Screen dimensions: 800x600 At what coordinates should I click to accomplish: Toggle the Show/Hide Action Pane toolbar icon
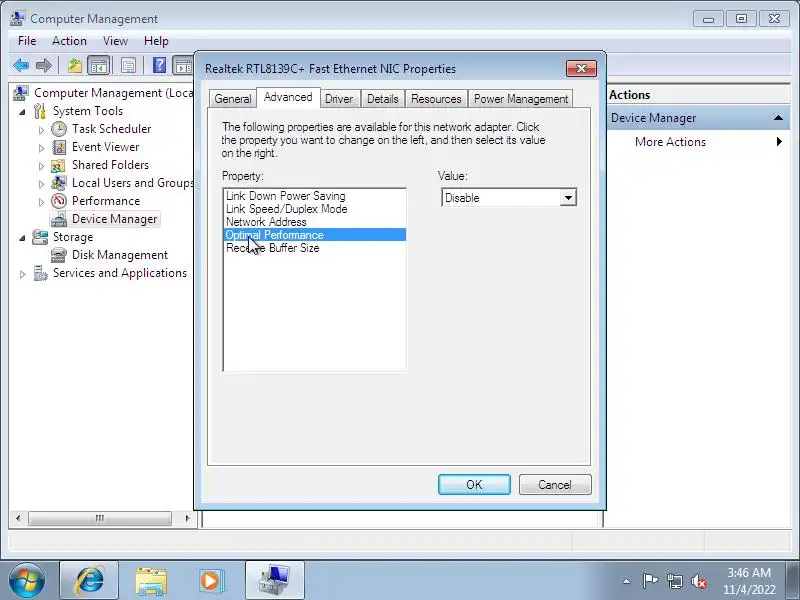(183, 65)
